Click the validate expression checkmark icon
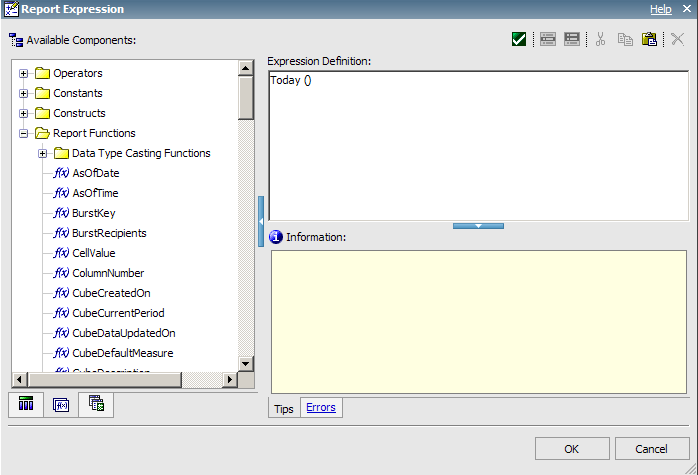Image resolution: width=698 pixels, height=475 pixels. coord(519,40)
